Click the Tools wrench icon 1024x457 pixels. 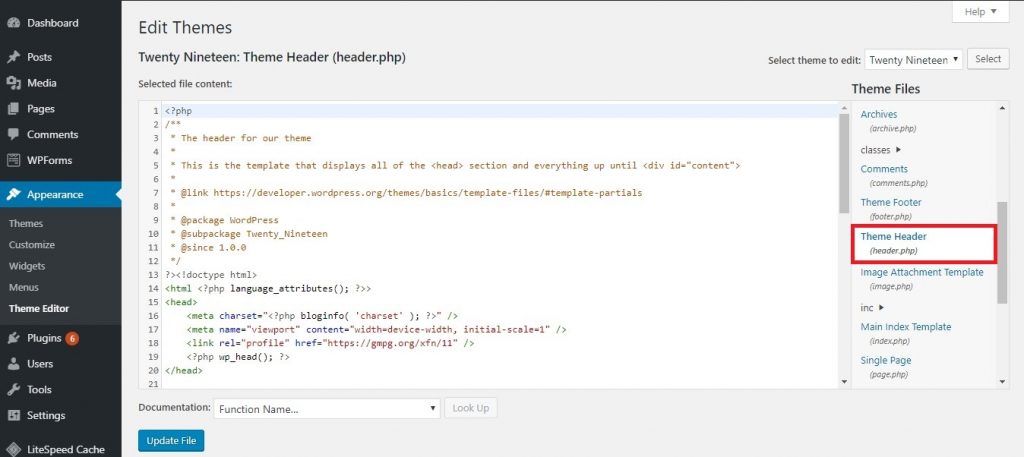pyautogui.click(x=13, y=390)
